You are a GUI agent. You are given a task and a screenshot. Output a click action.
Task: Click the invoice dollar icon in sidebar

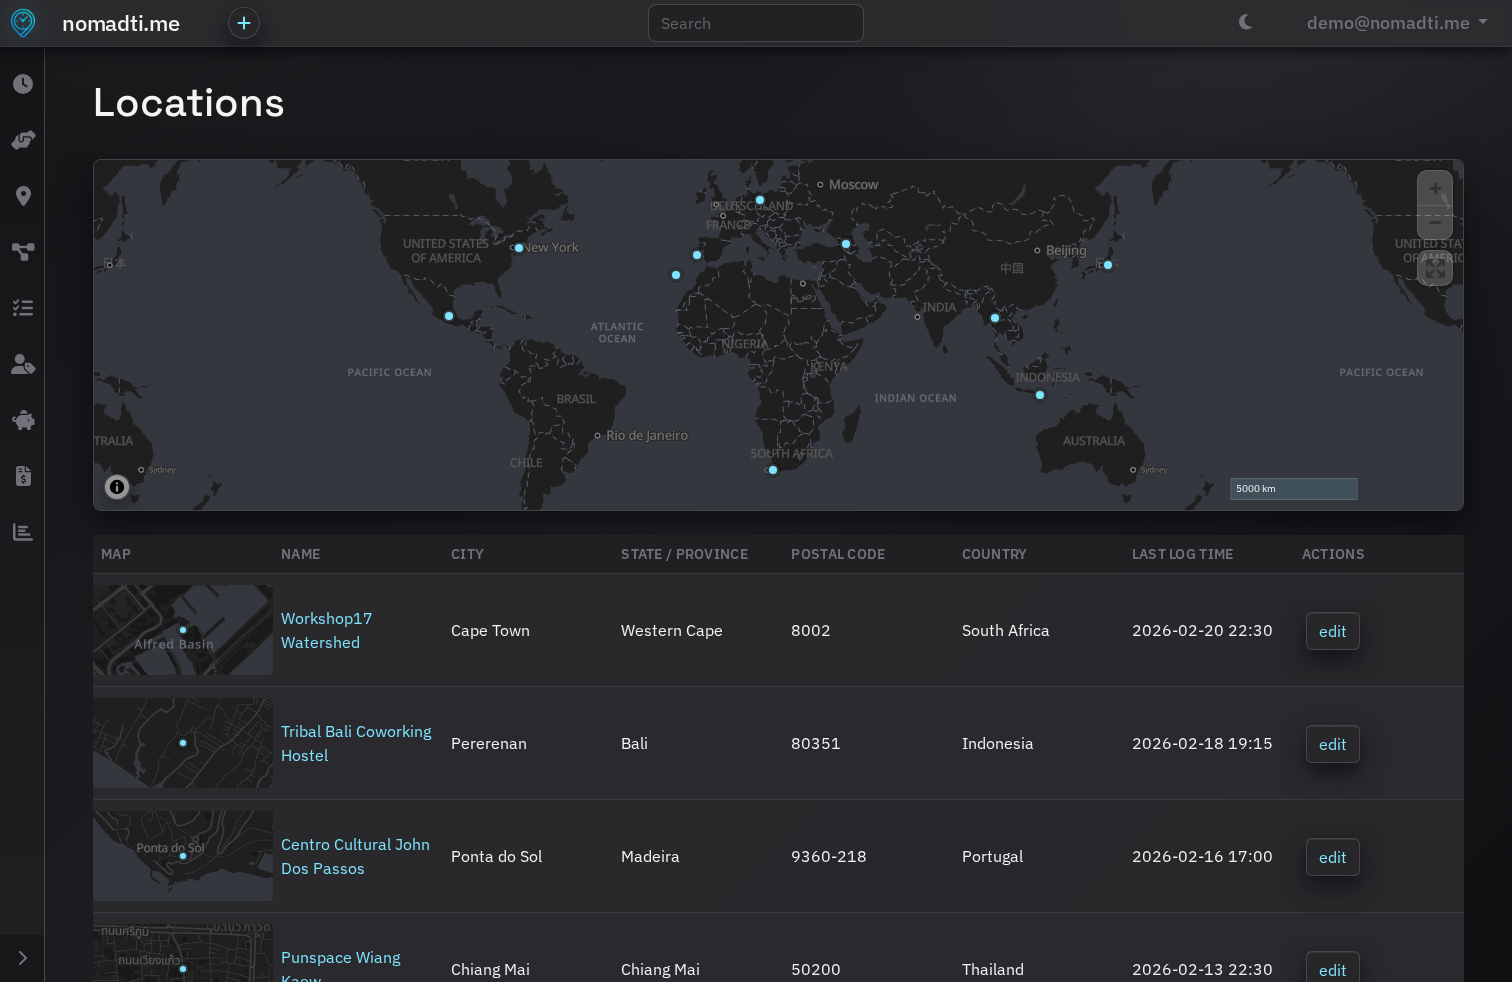coord(22,476)
